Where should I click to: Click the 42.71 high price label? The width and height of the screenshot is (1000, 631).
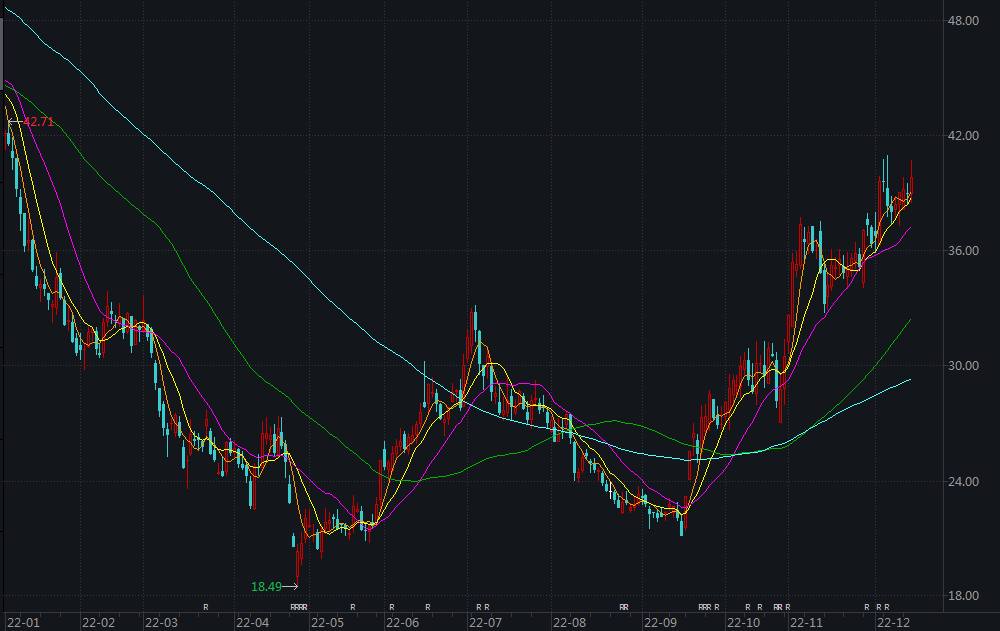pos(39,122)
